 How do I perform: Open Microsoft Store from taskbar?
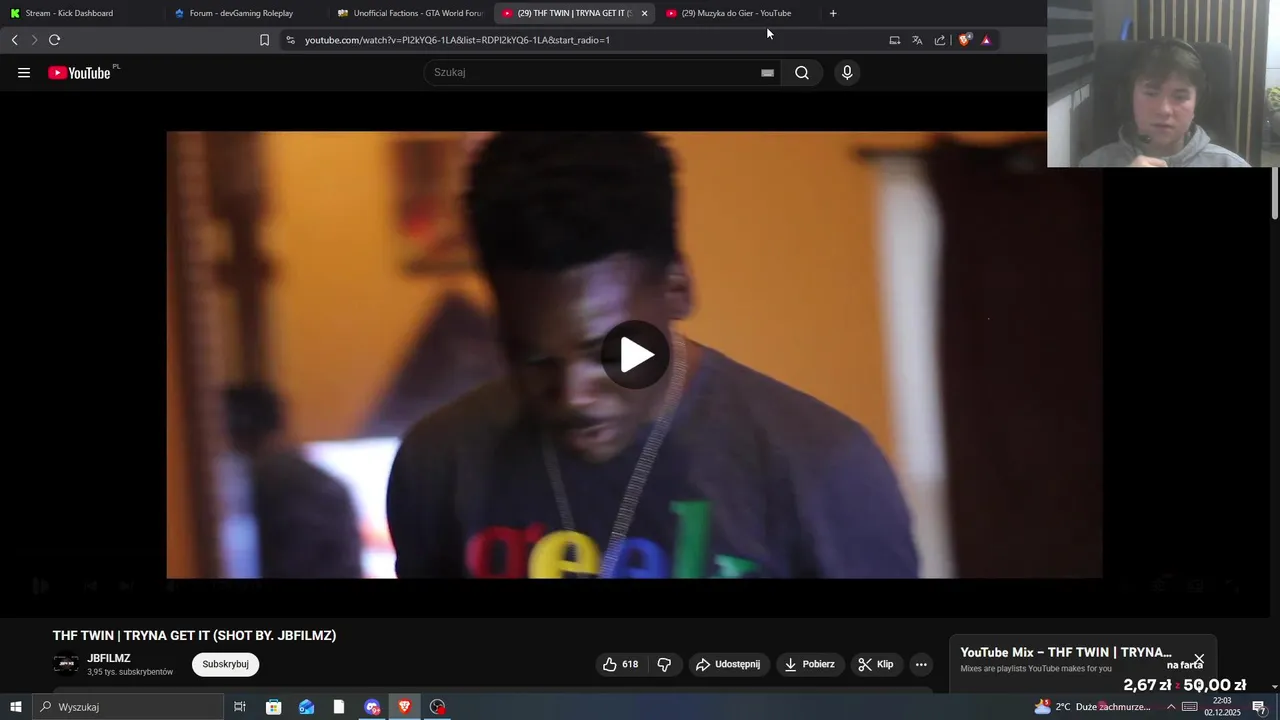273,707
